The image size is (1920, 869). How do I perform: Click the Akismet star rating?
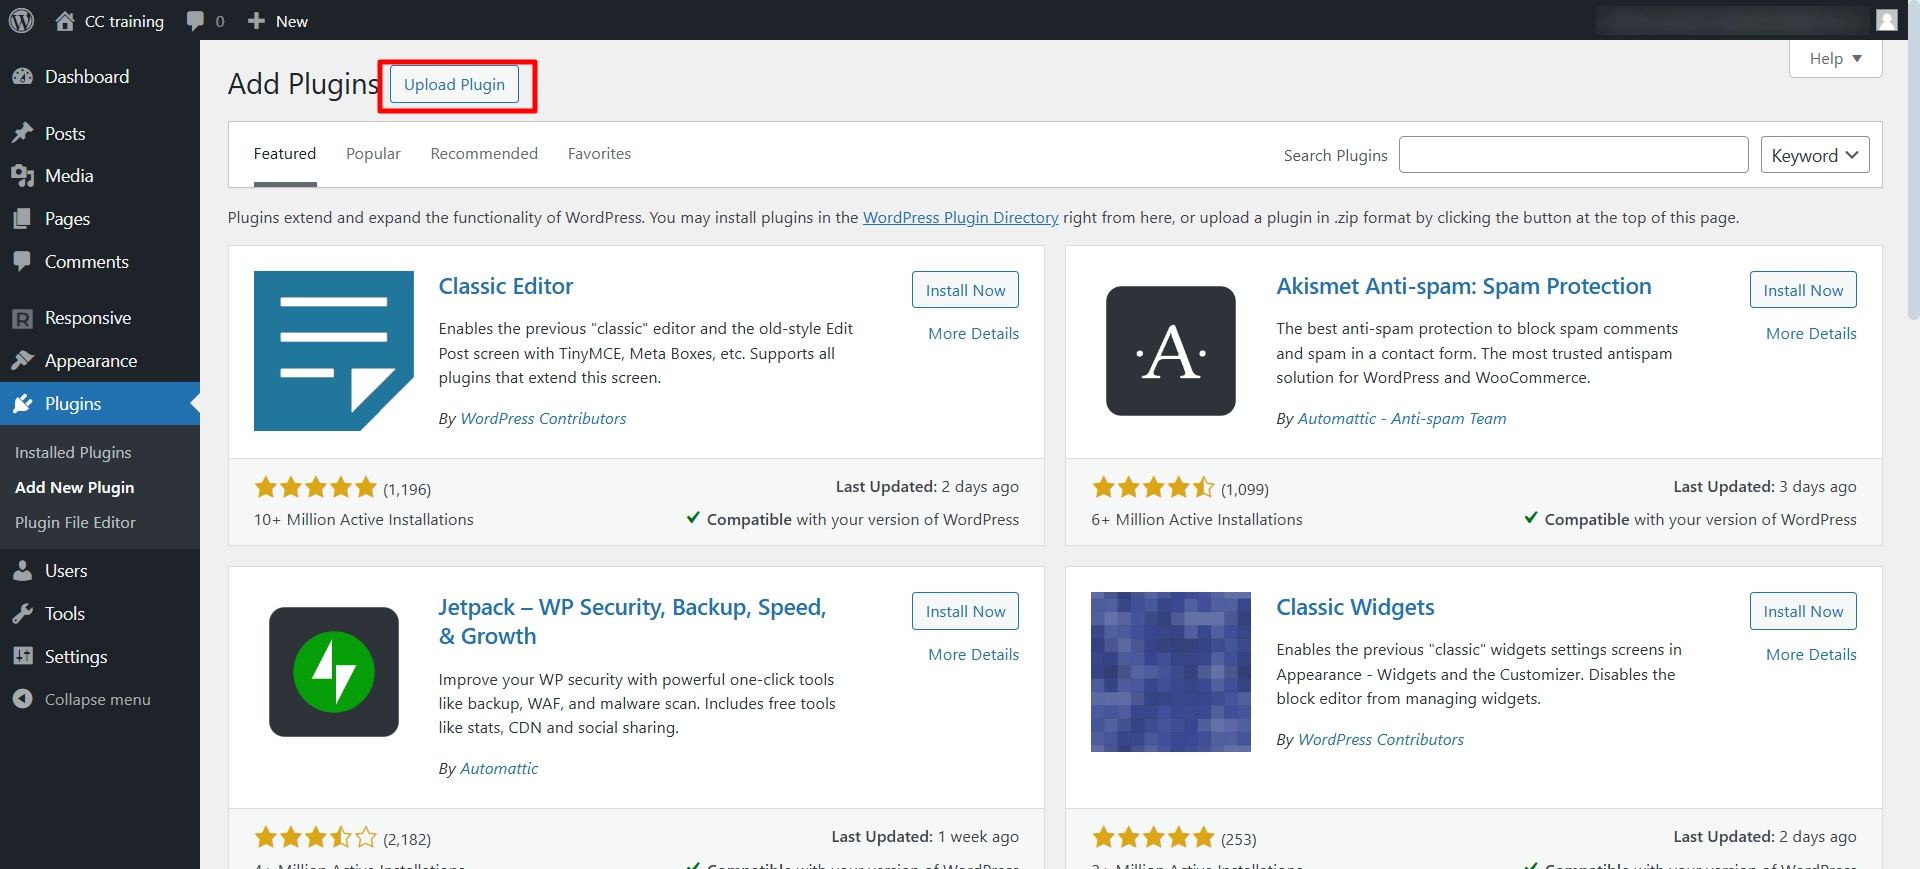1153,488
